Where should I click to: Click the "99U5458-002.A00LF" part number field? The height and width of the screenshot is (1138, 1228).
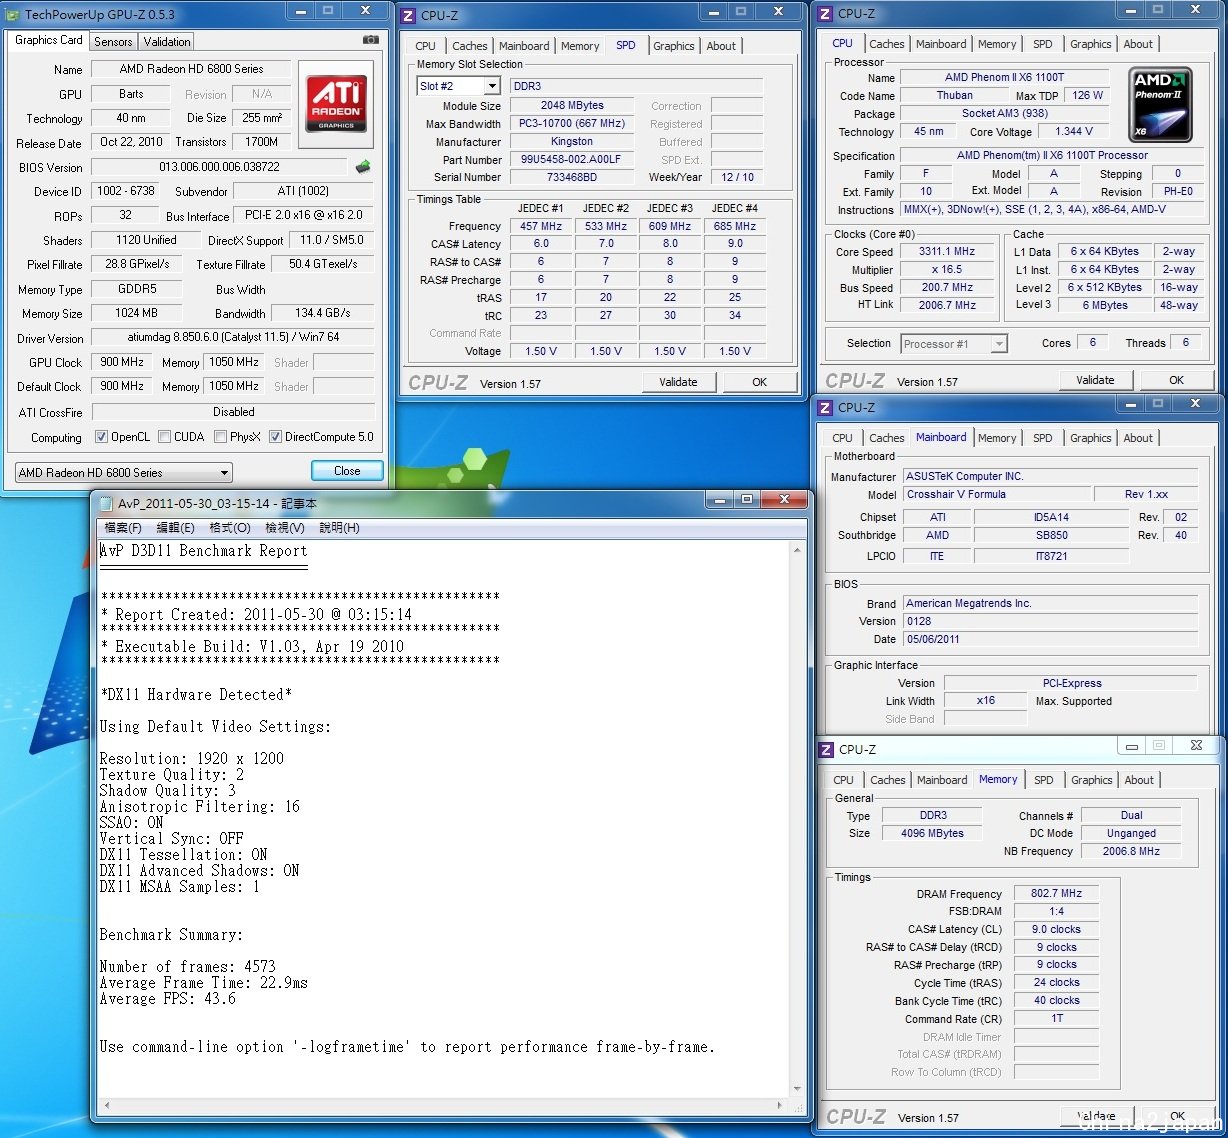point(572,160)
